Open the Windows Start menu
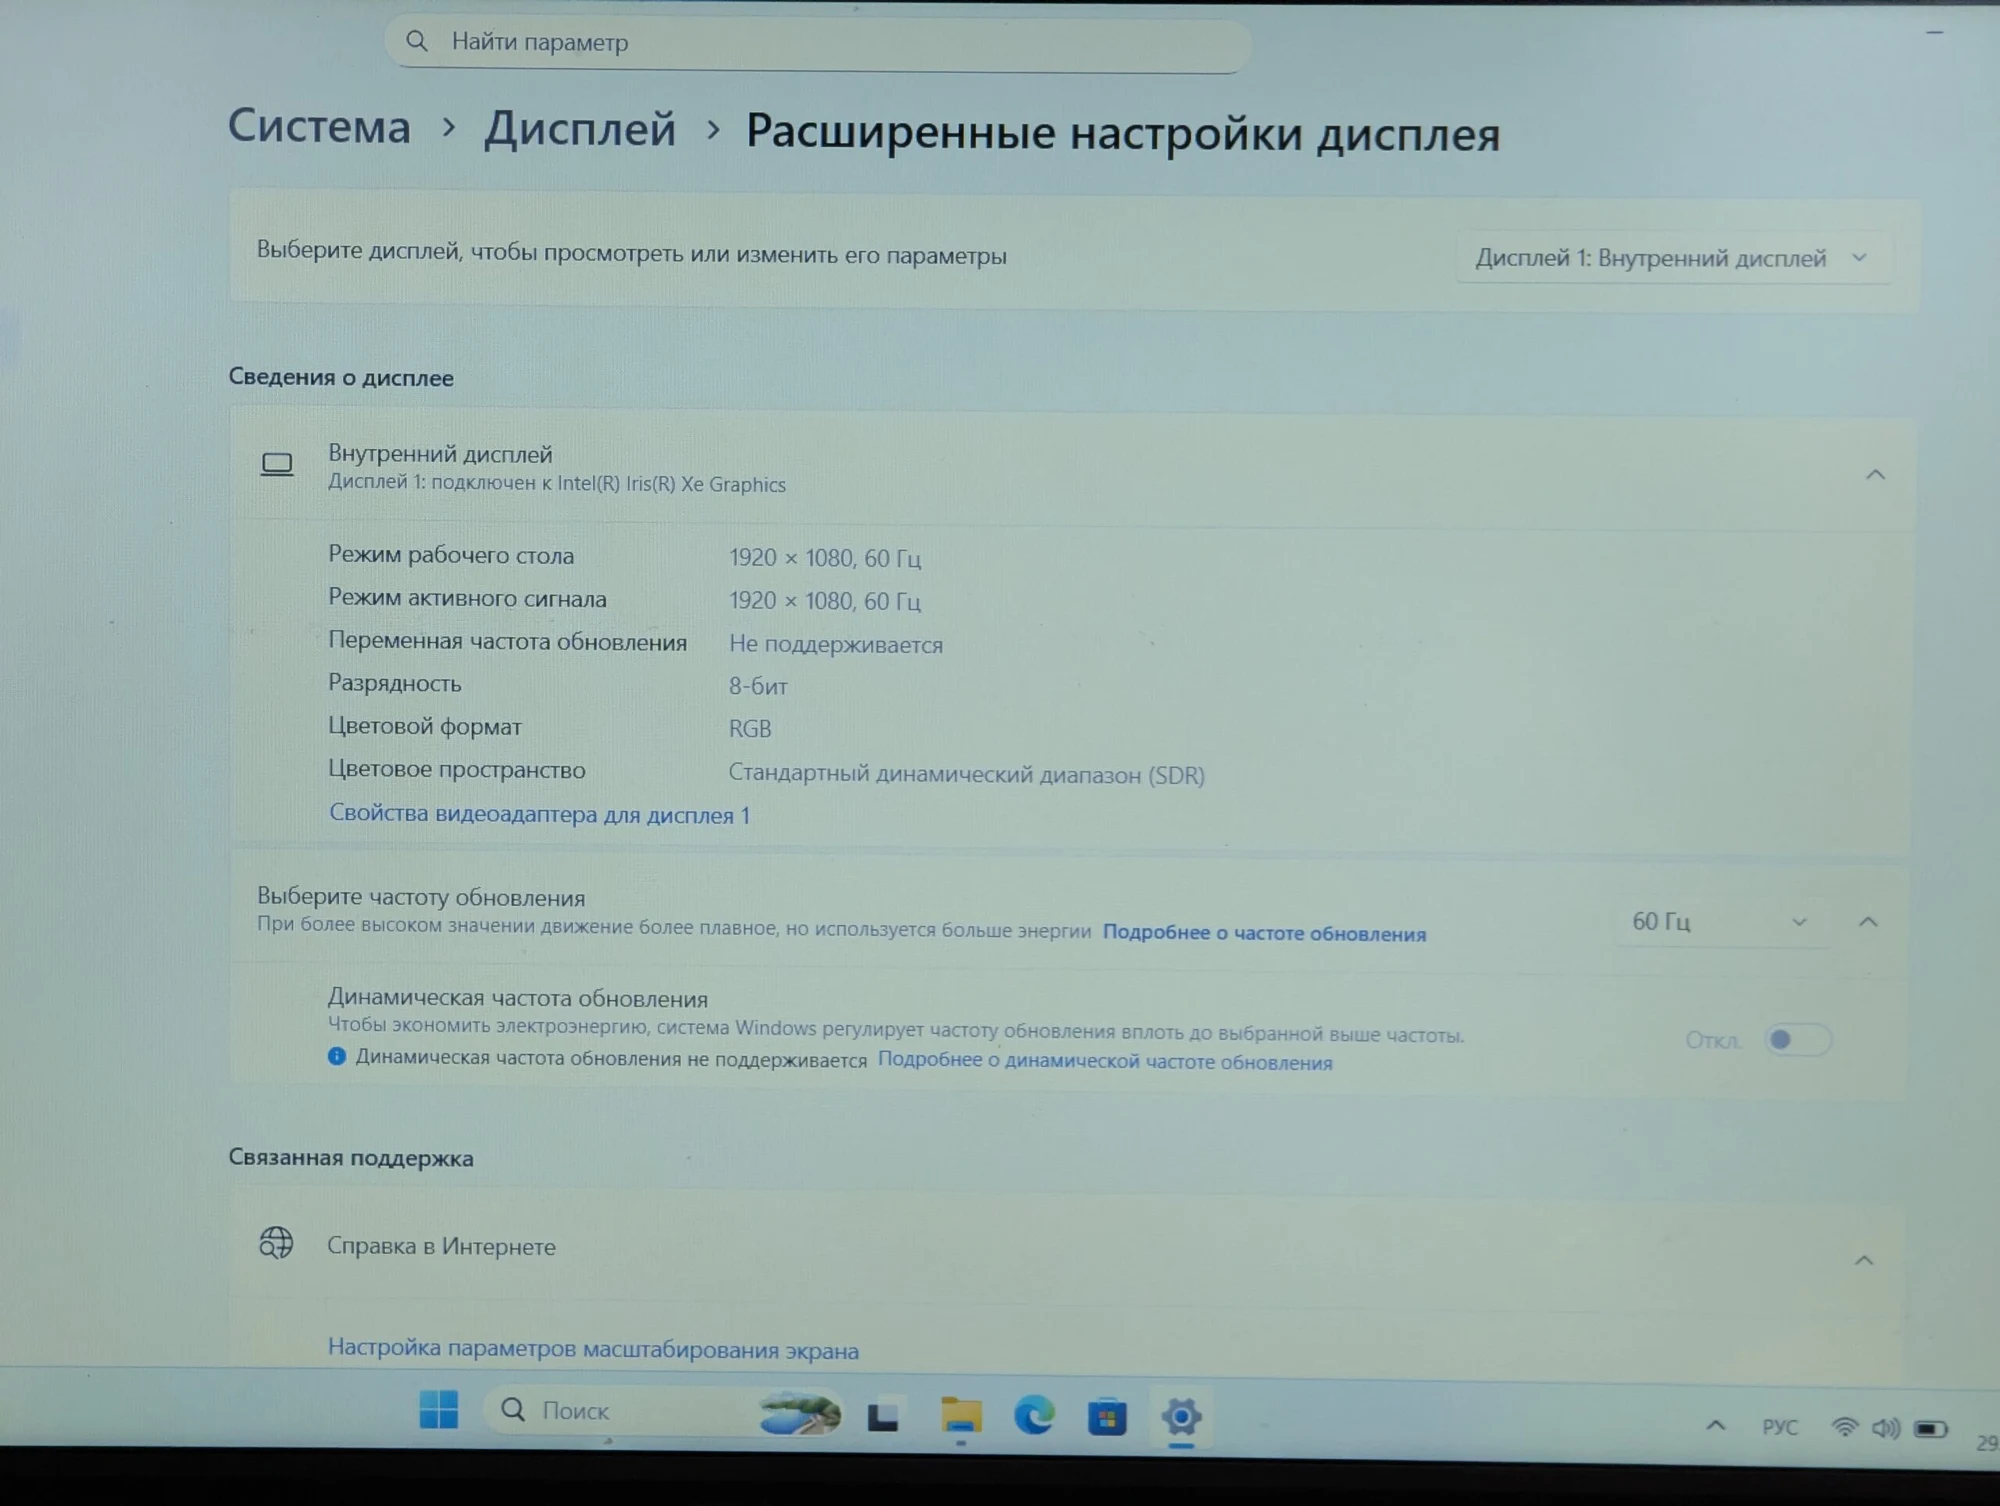This screenshot has height=1506, width=2000. (x=438, y=1410)
